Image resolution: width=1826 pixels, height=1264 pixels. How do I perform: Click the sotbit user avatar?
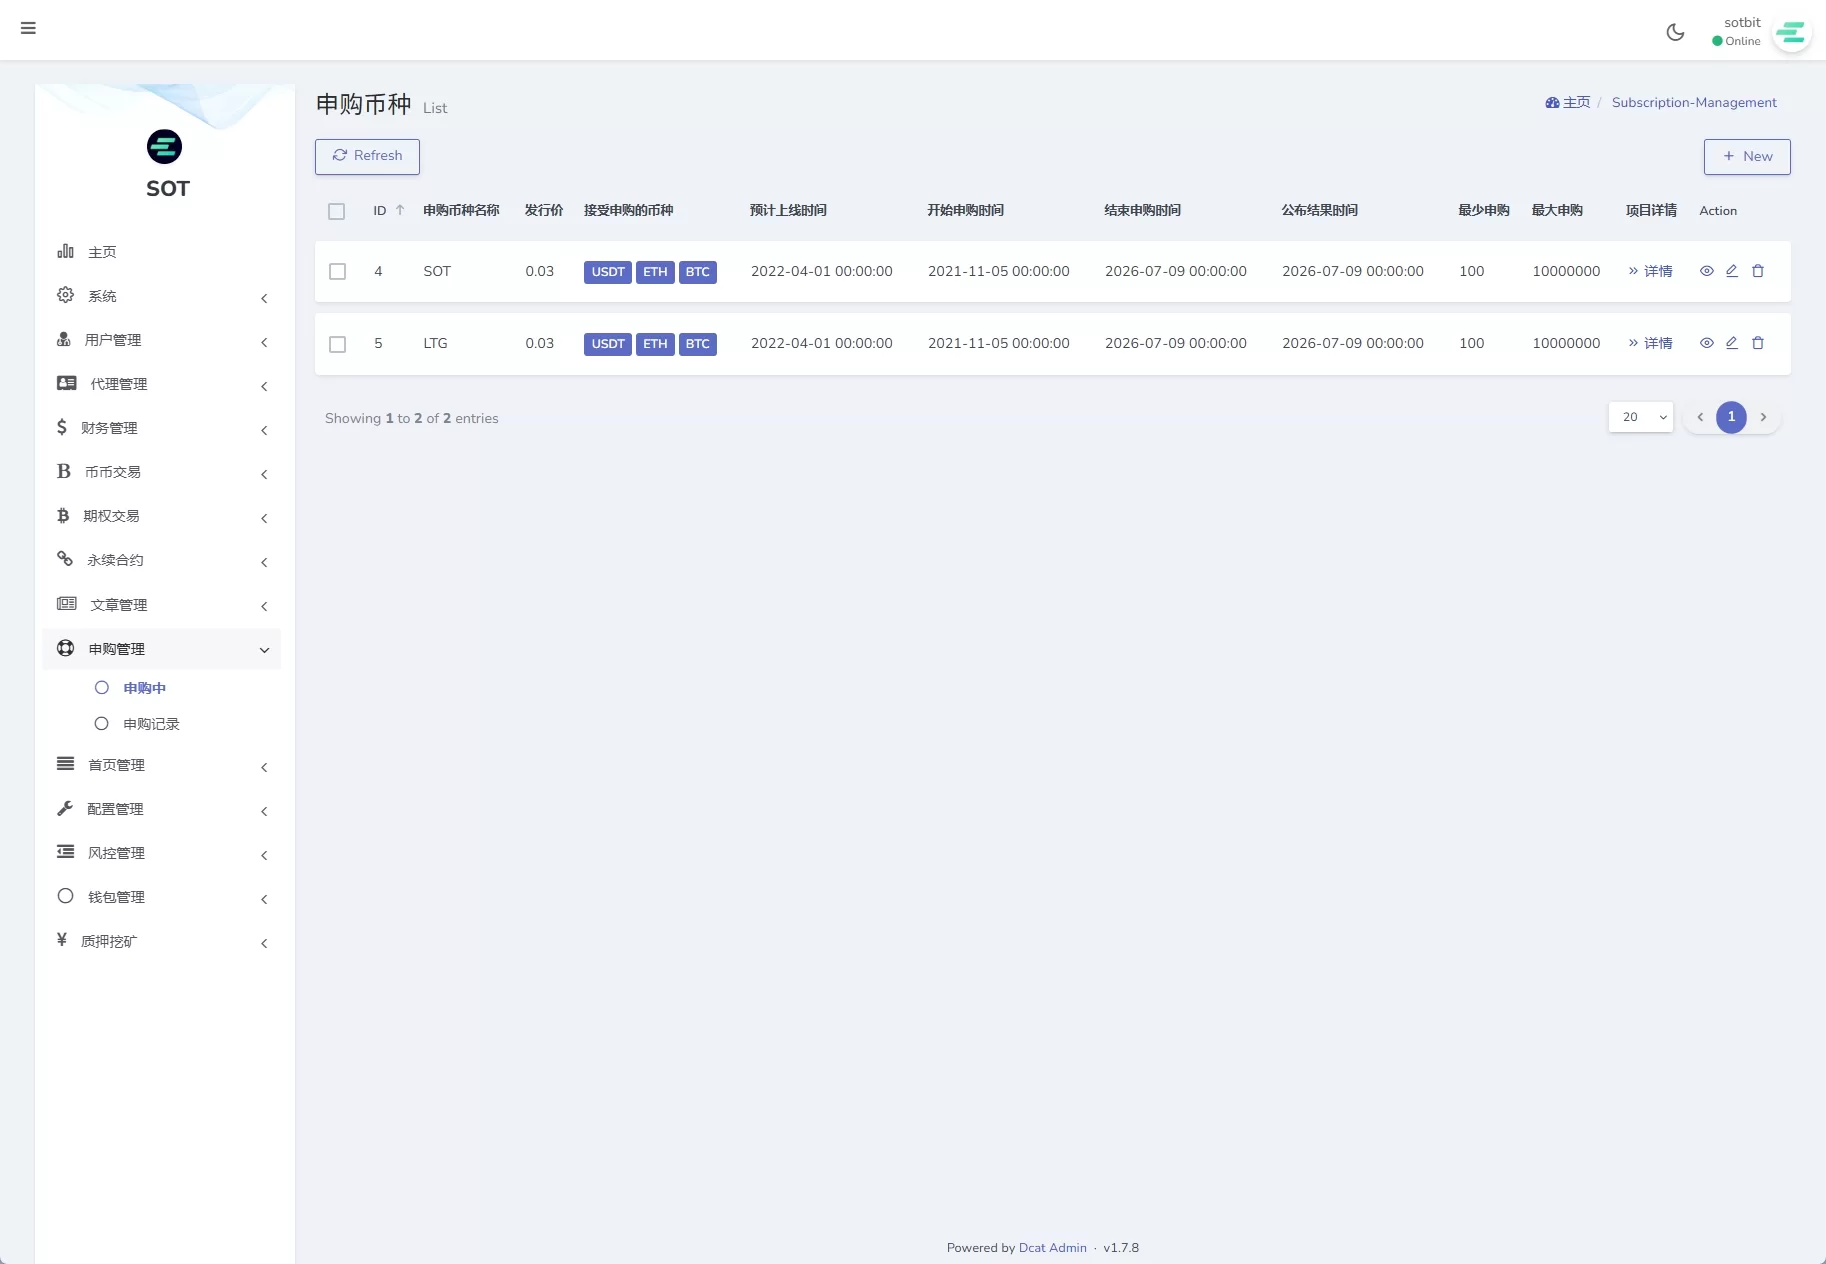[1791, 32]
